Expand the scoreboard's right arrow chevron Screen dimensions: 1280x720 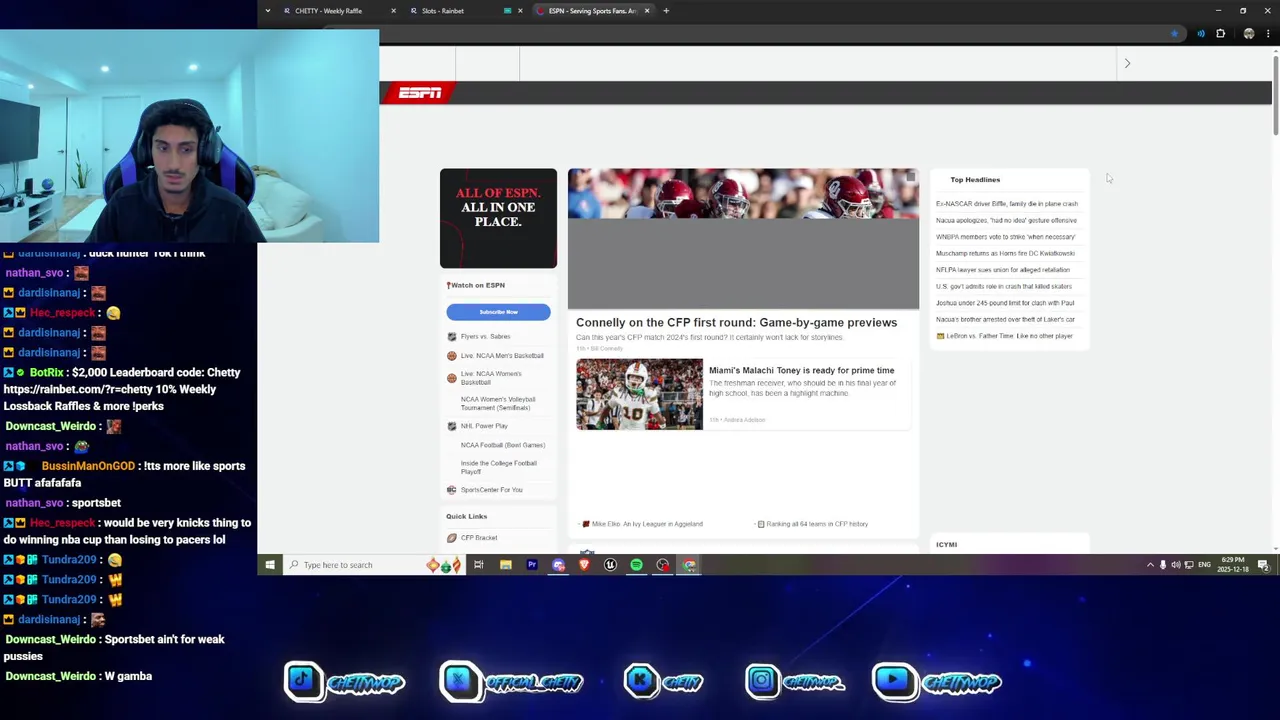pyautogui.click(x=1127, y=63)
